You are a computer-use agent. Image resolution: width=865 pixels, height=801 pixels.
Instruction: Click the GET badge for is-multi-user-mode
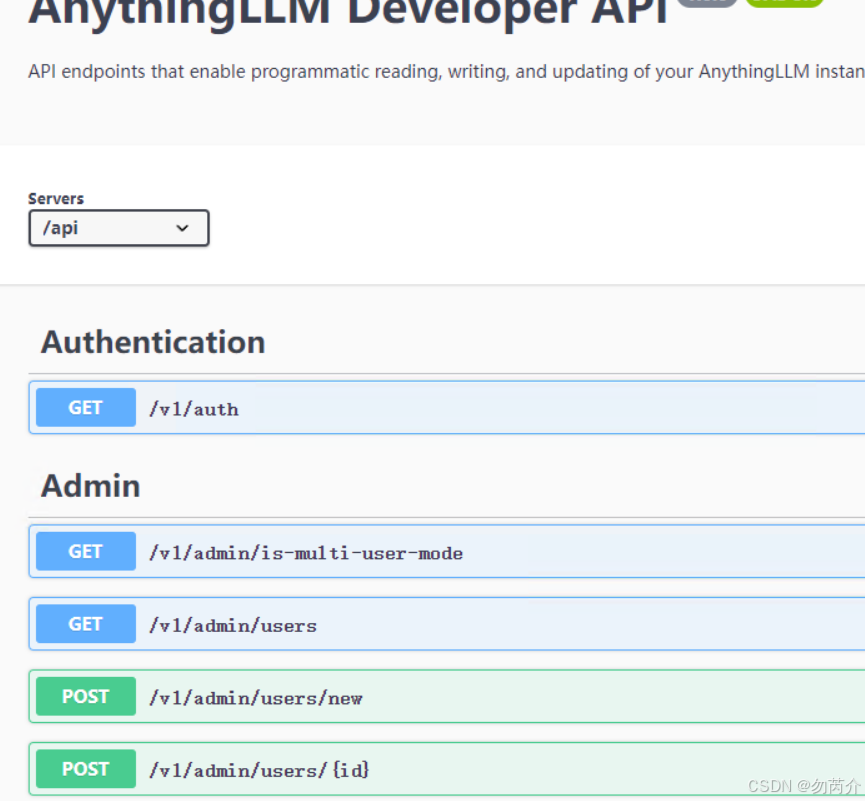pos(86,552)
